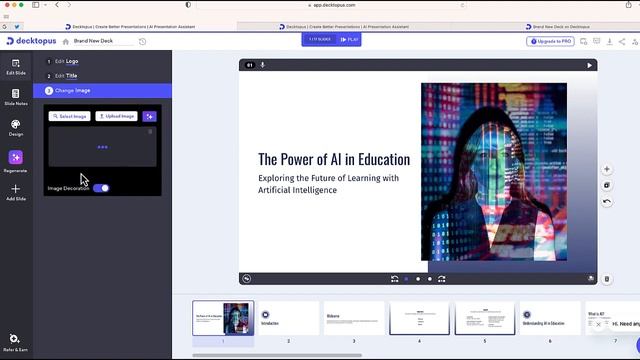
Task: Select the third layout variation dot
Action: [x=430, y=279]
